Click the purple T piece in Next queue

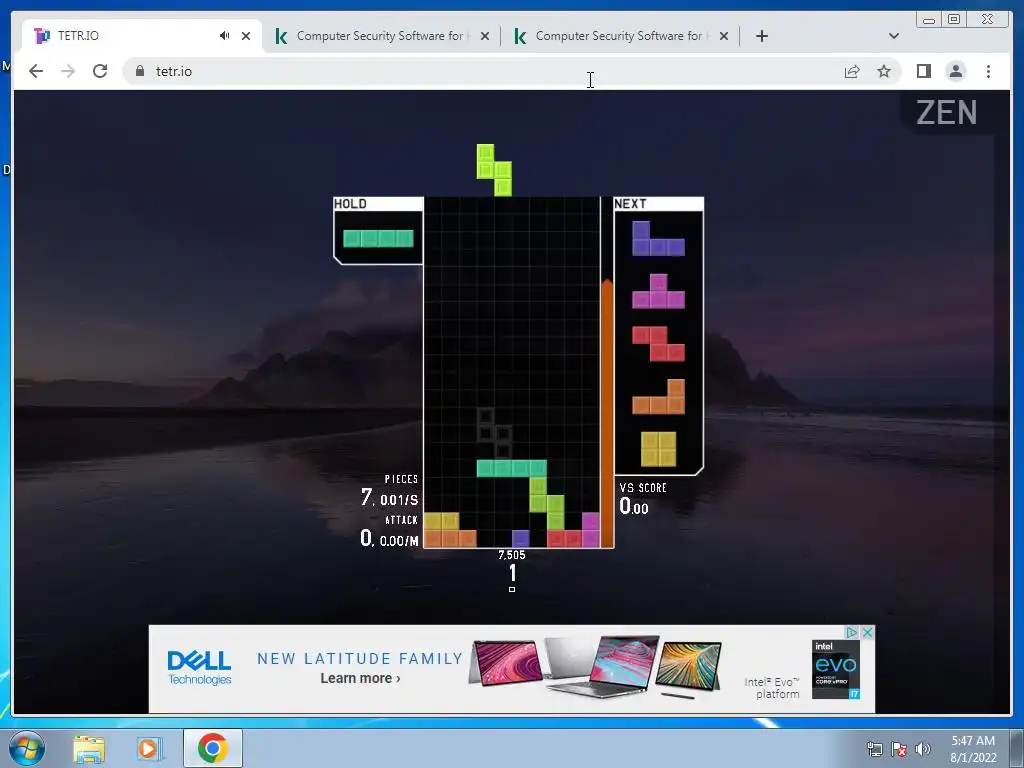pyautogui.click(x=658, y=291)
